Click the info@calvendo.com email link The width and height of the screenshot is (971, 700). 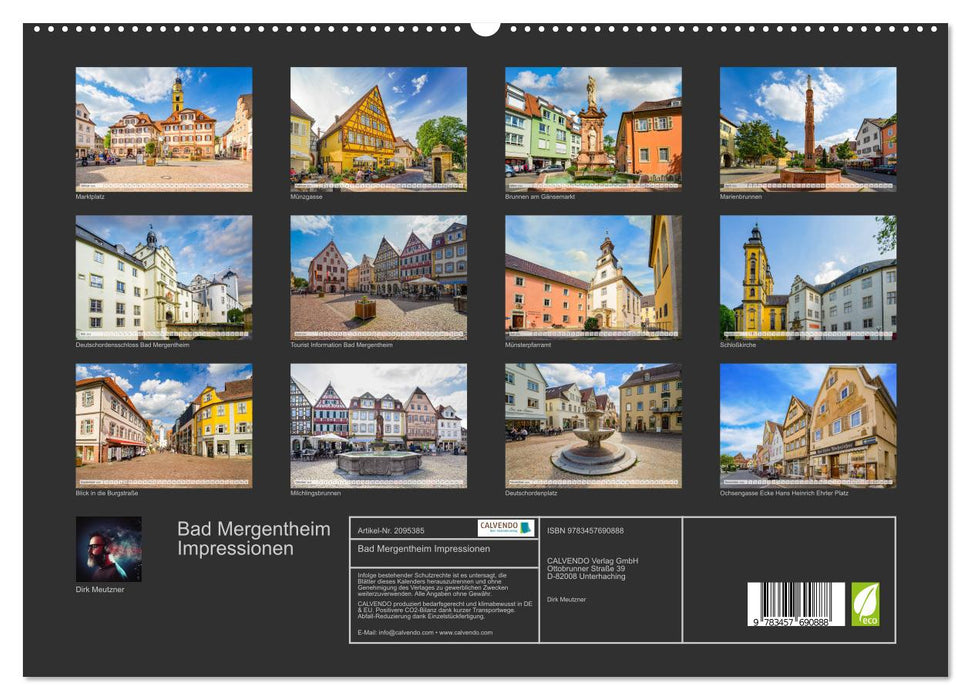coord(404,632)
